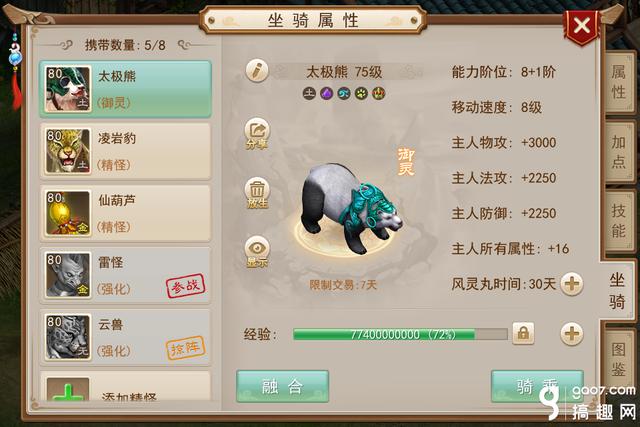Click the lock icon beside experience bar
The height and width of the screenshot is (427, 640).
click(523, 334)
